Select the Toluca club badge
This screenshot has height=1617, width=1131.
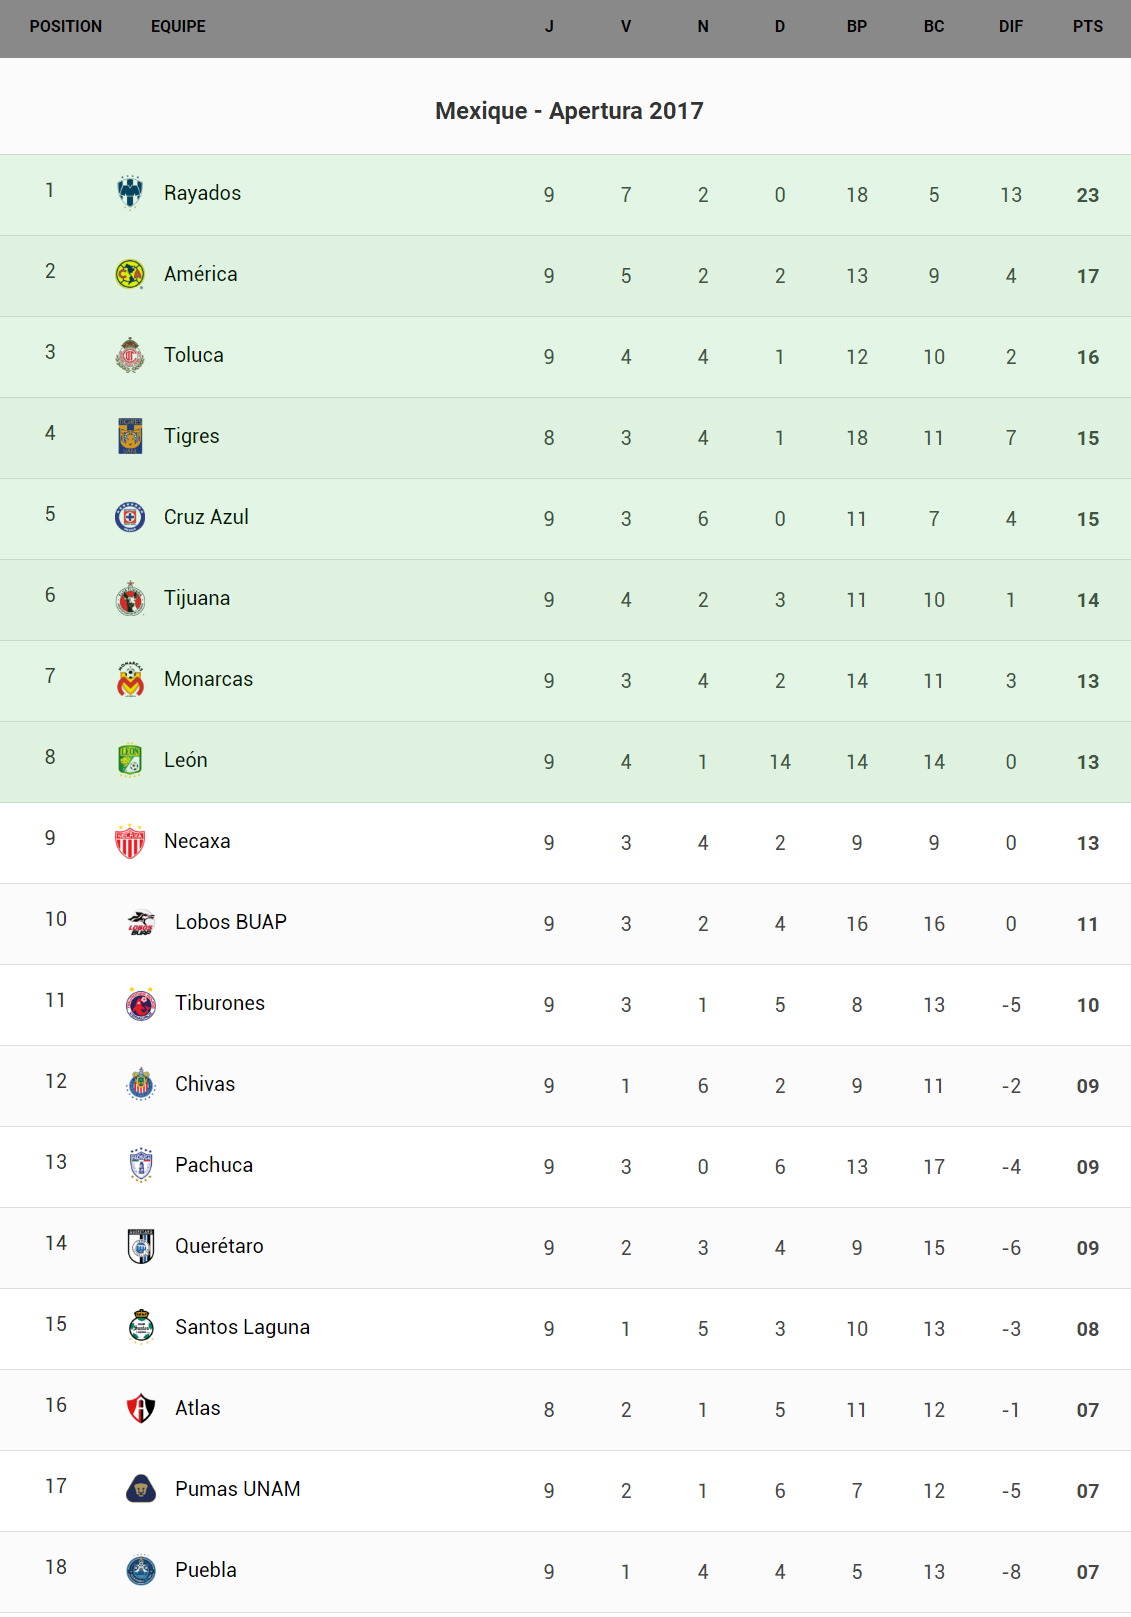(x=130, y=355)
